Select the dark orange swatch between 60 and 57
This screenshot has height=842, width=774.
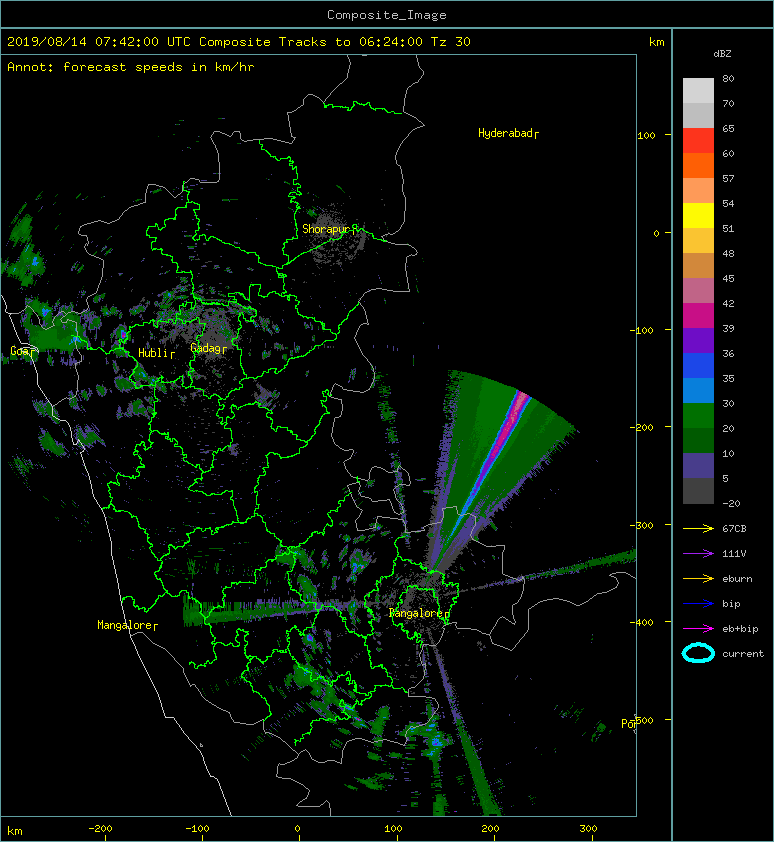[x=698, y=165]
